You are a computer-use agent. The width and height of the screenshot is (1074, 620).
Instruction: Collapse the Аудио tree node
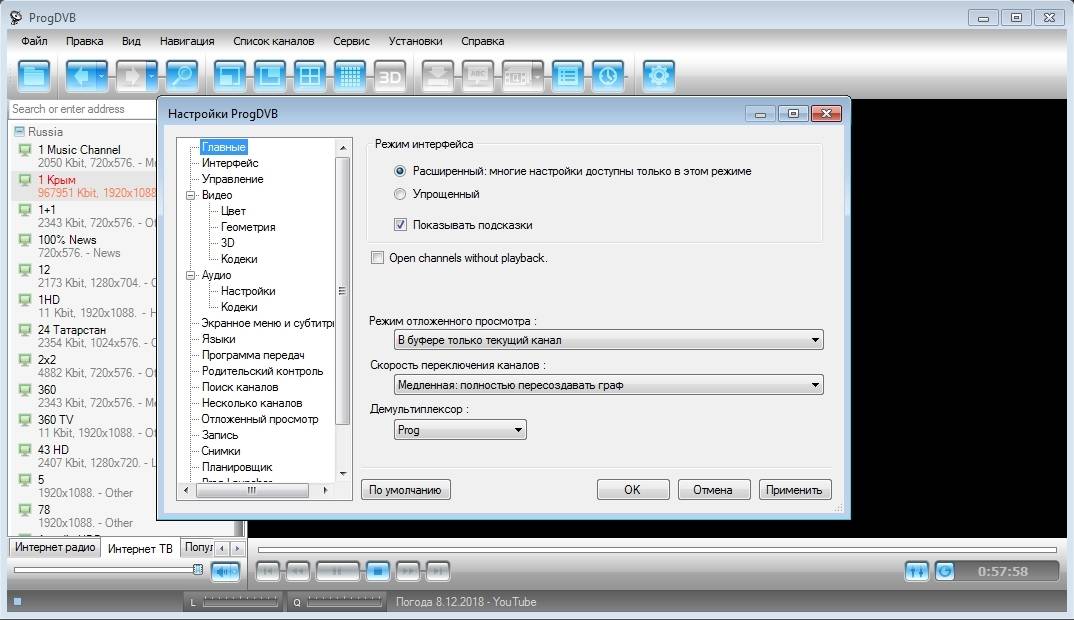[x=191, y=275]
